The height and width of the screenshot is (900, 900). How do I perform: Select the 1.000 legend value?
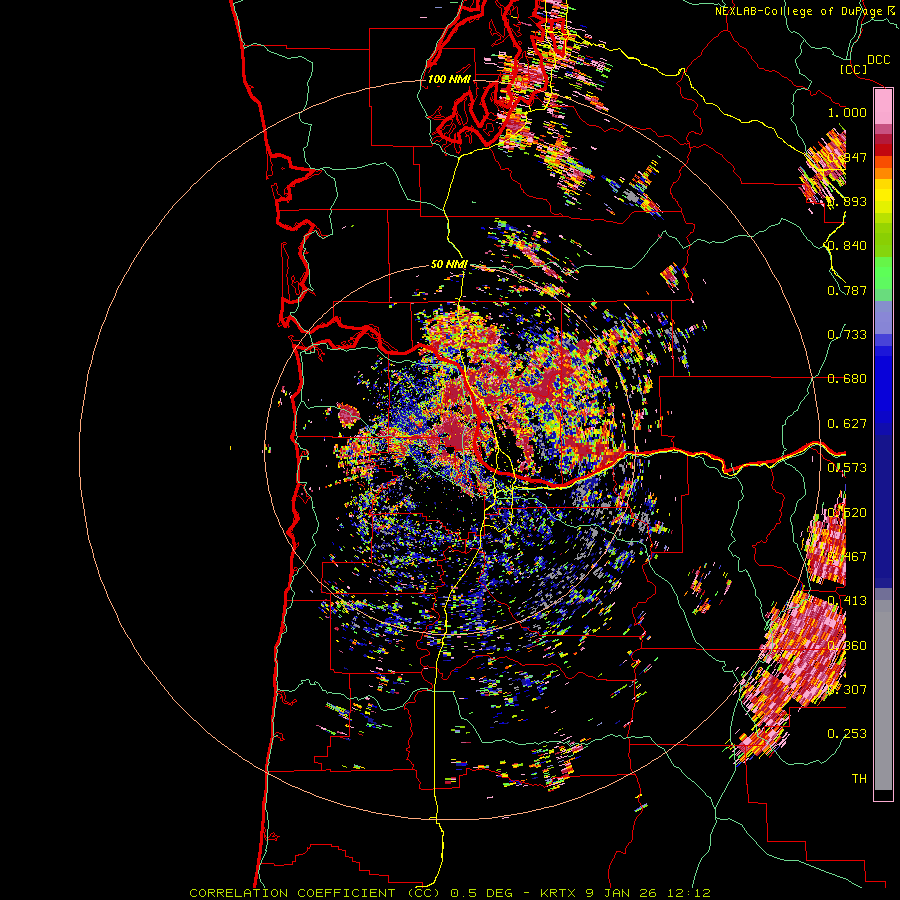pyautogui.click(x=847, y=112)
